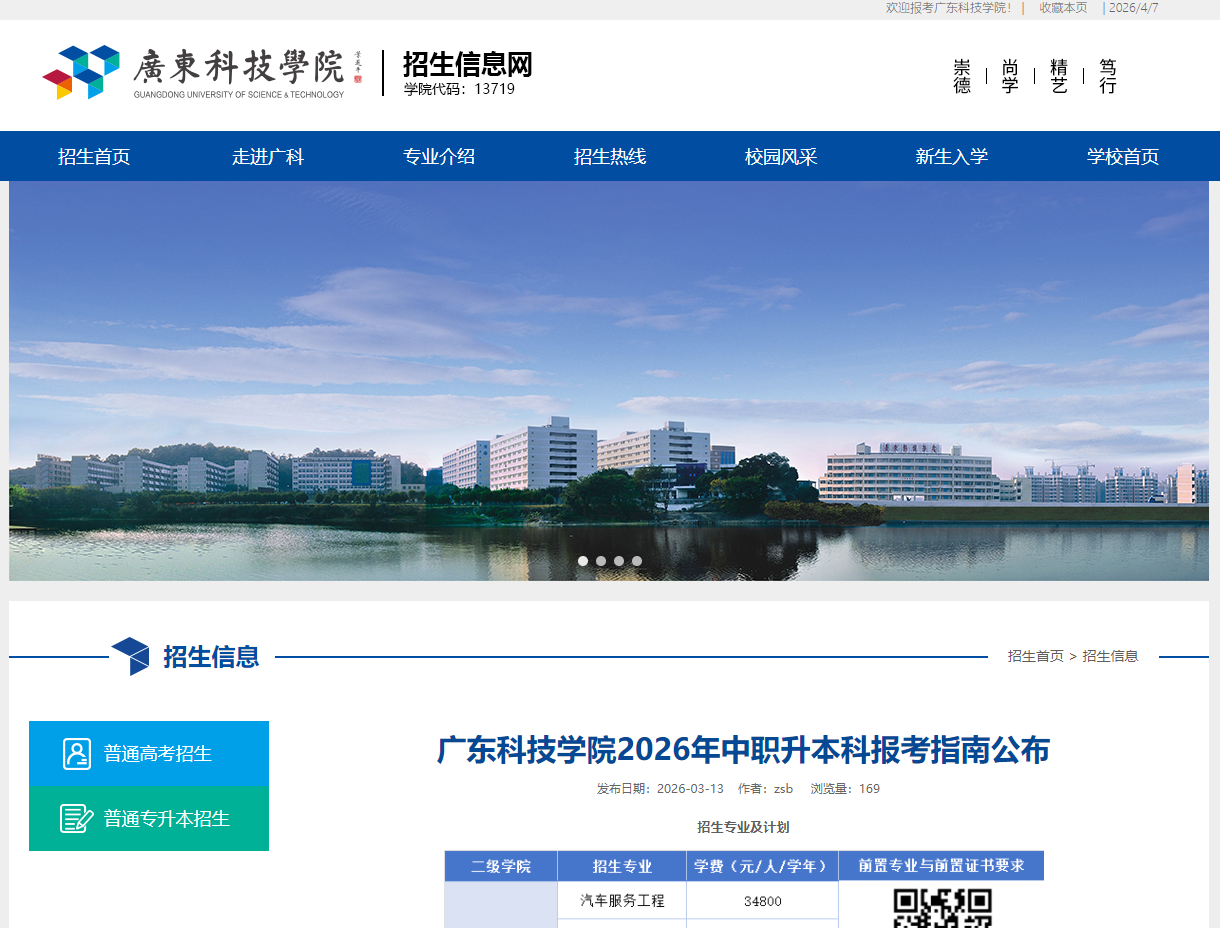The width and height of the screenshot is (1220, 928).
Task: Open the 招生首页 menu item
Action: click(96, 156)
